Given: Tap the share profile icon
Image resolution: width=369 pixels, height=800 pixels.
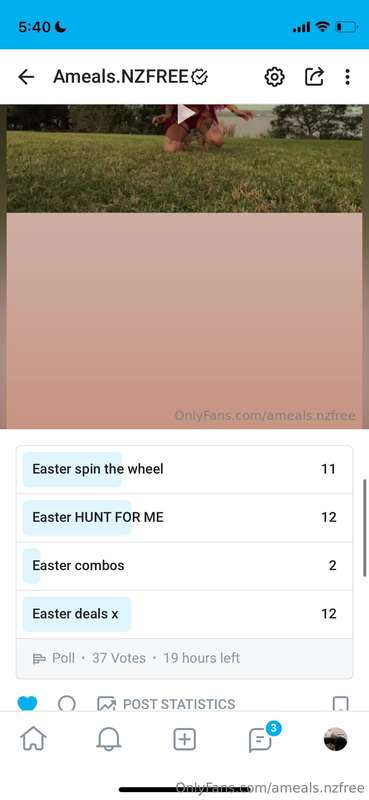Looking at the screenshot, I should point(314,77).
